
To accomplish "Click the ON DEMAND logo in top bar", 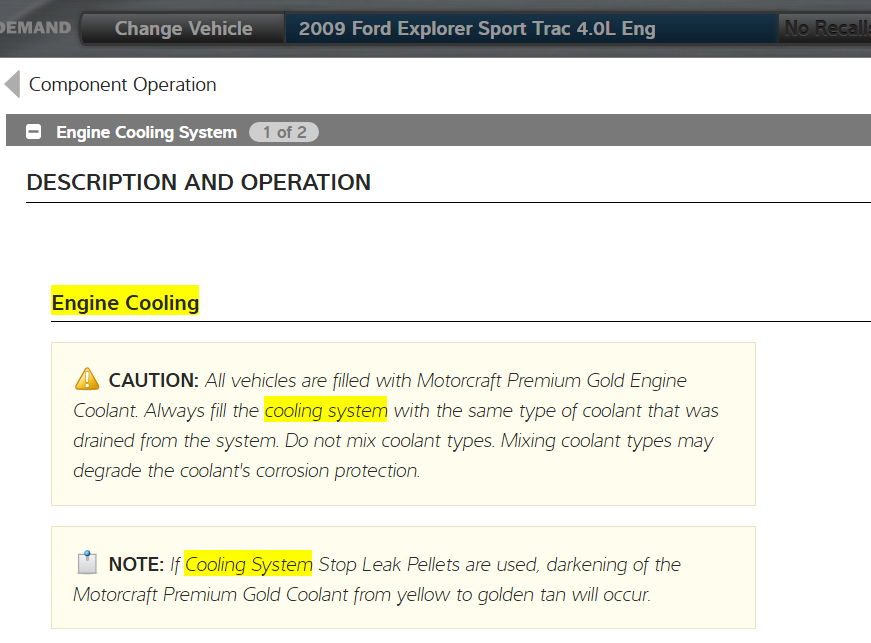I will tap(36, 28).
